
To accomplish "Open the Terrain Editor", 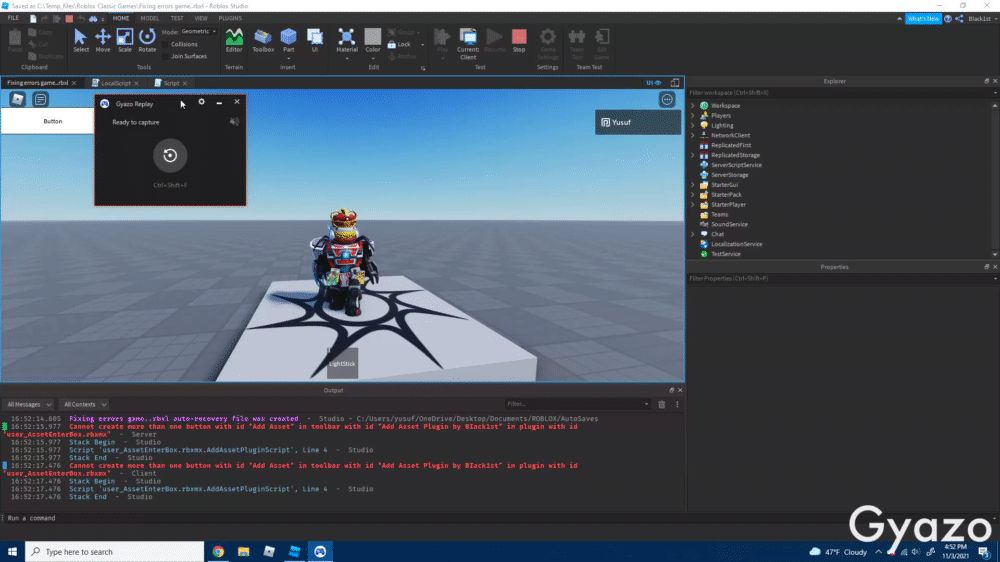I will (x=234, y=41).
